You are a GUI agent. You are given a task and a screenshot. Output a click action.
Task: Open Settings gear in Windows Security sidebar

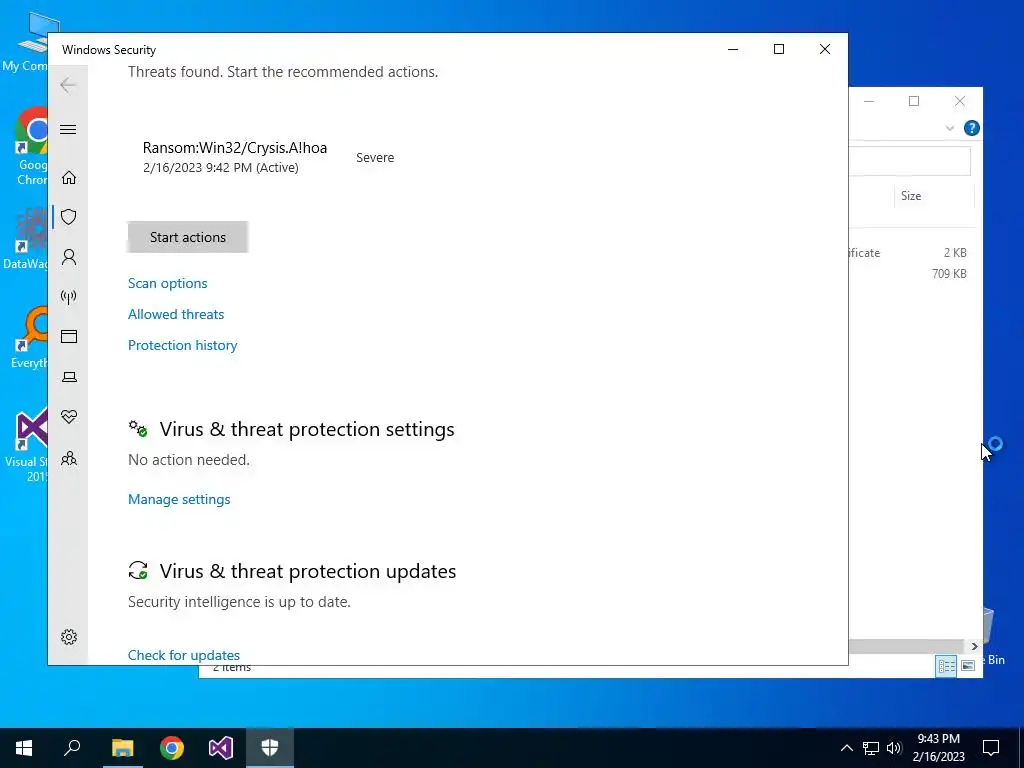[69, 637]
